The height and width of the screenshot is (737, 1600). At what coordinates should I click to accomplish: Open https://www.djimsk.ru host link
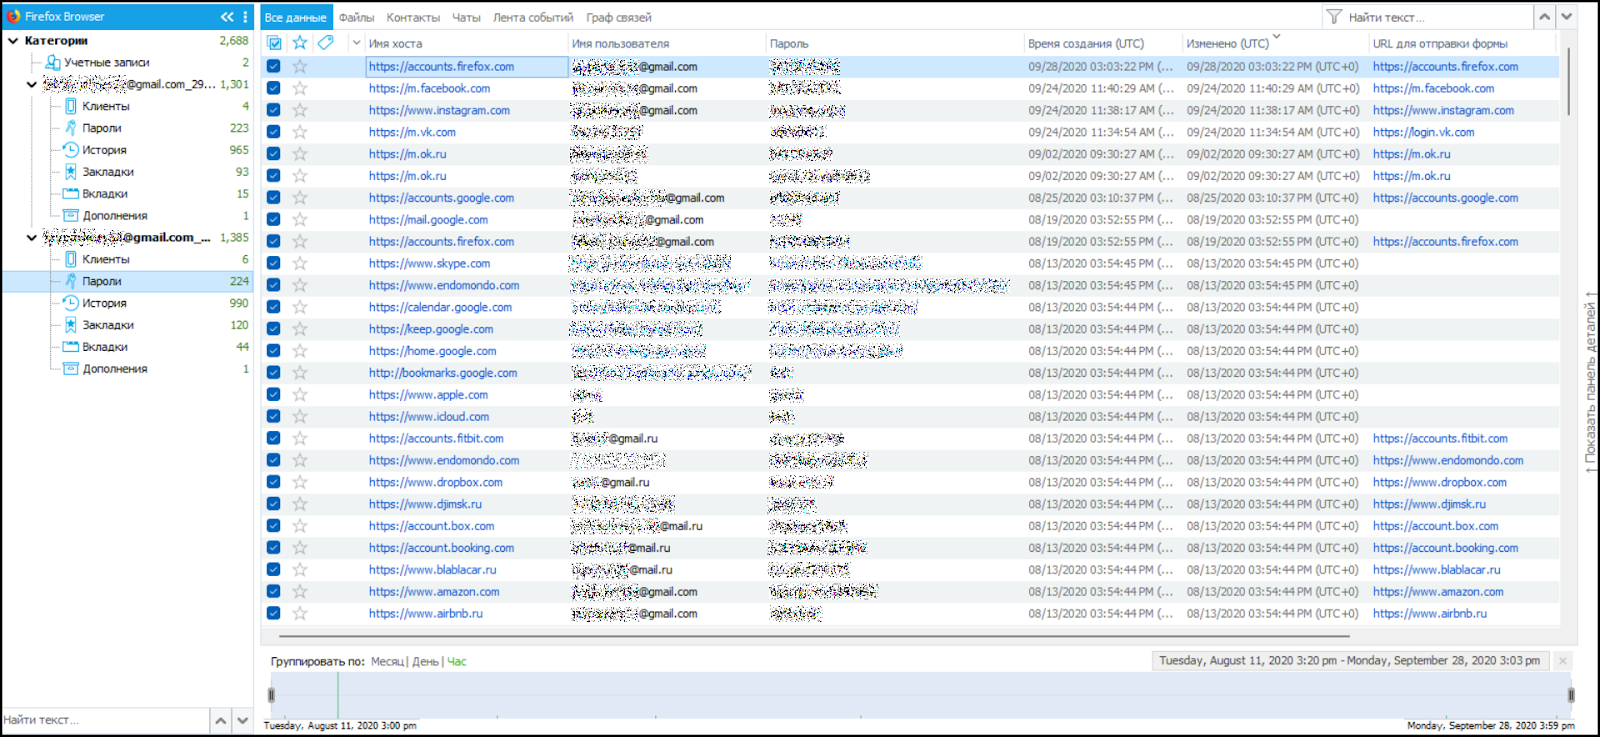425,504
